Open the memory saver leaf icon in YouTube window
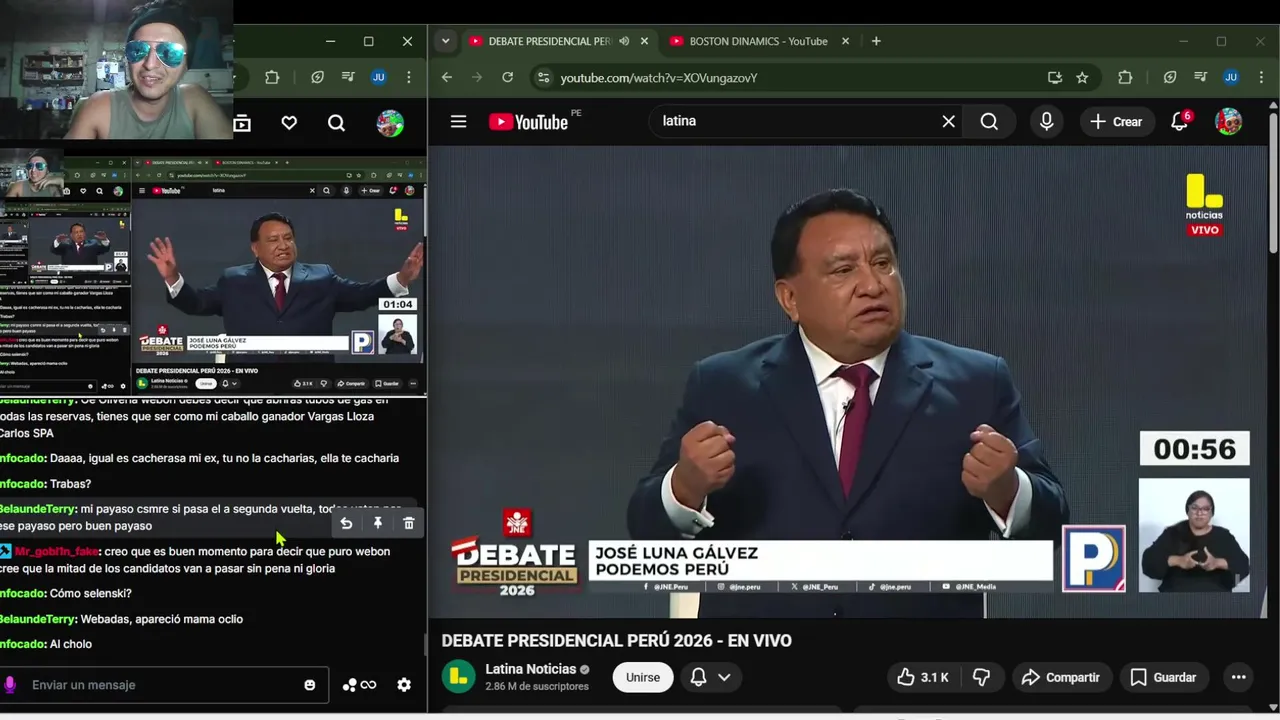This screenshot has width=1280, height=720. pos(1170,77)
